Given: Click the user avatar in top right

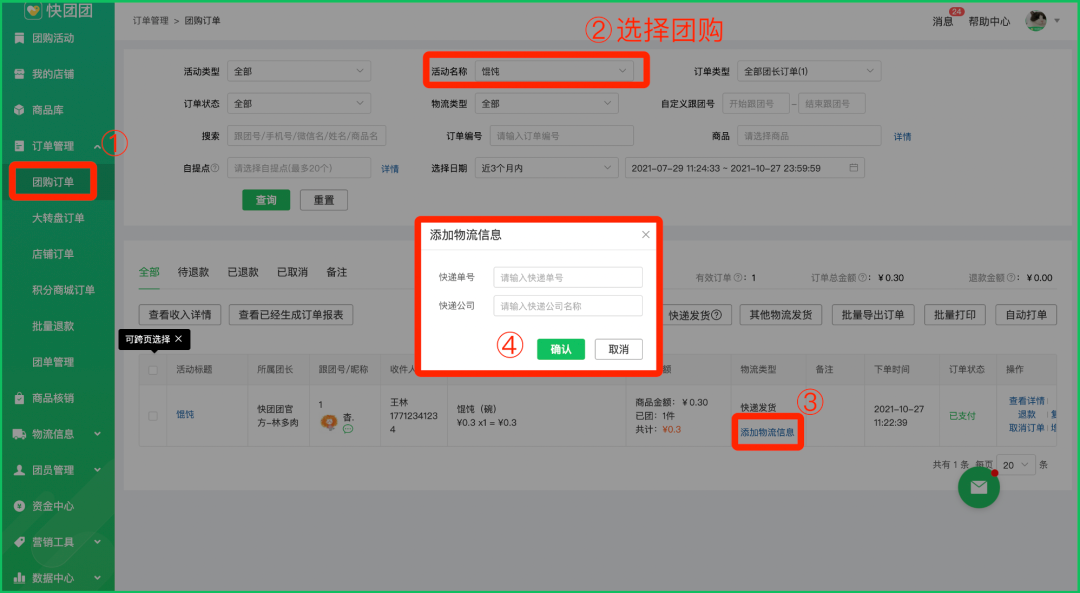Looking at the screenshot, I should pyautogui.click(x=1036, y=21).
